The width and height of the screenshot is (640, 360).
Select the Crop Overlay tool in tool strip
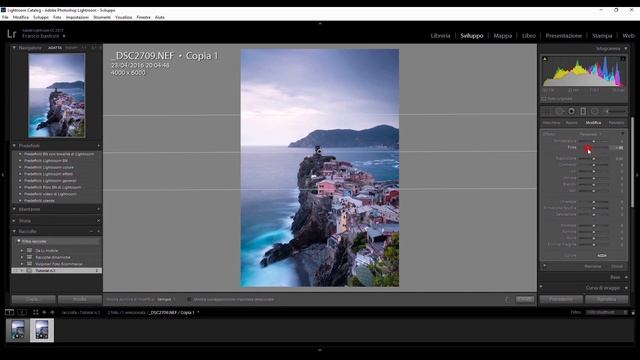547,111
